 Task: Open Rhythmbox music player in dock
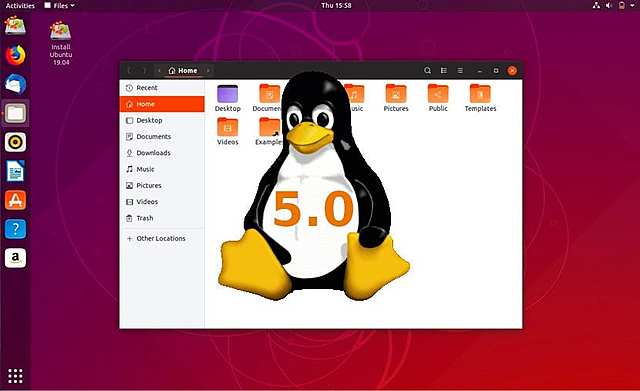(16, 142)
